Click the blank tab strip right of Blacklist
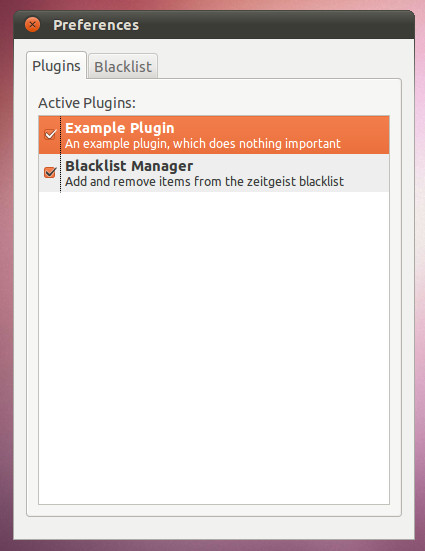Viewport: 425px width, 551px height. pos(279,66)
